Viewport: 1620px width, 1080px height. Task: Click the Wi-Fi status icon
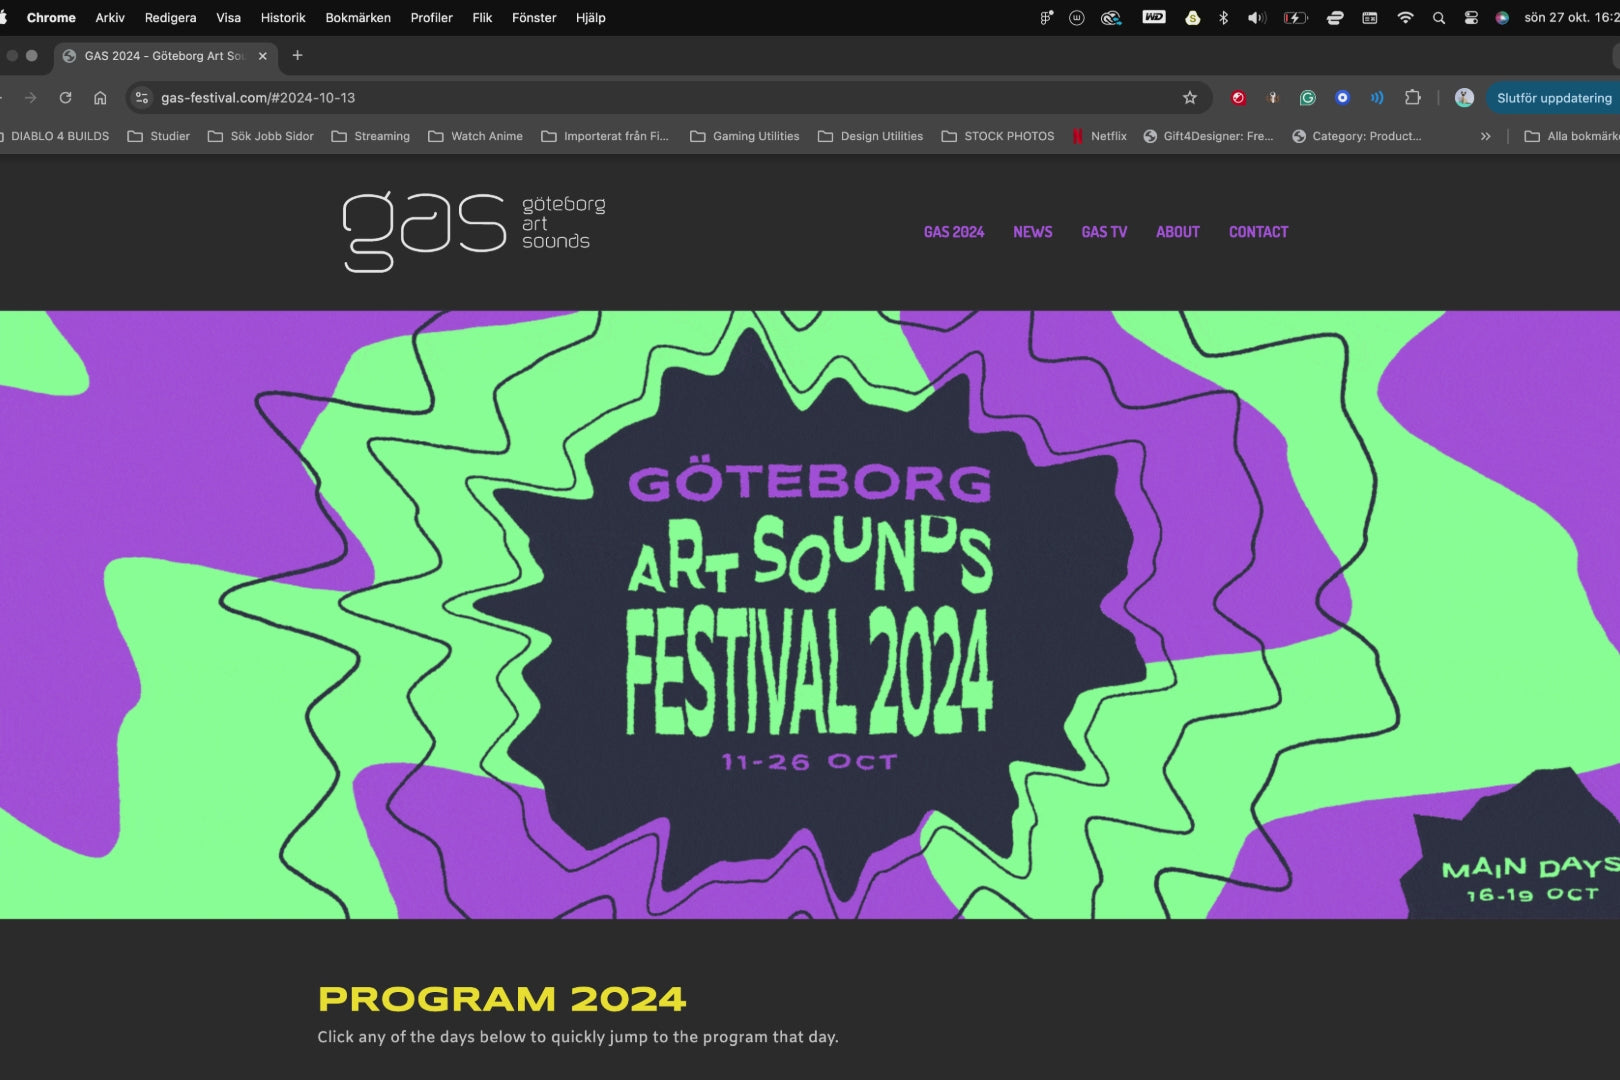tap(1405, 18)
